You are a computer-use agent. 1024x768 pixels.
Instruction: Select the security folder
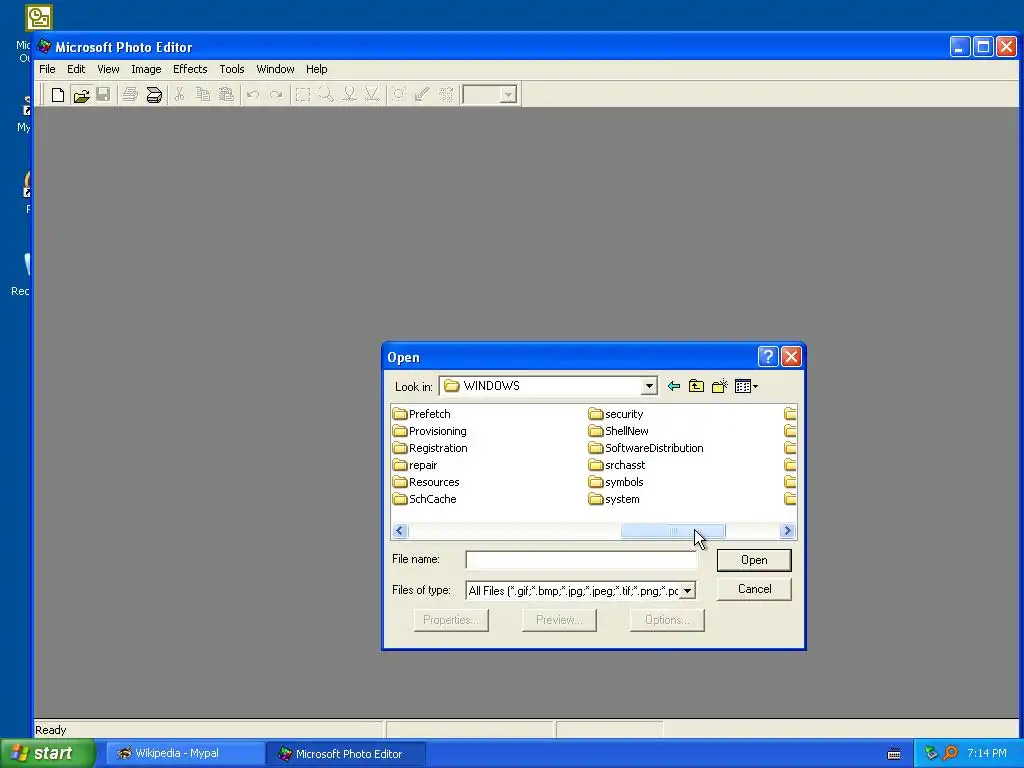click(x=616, y=414)
